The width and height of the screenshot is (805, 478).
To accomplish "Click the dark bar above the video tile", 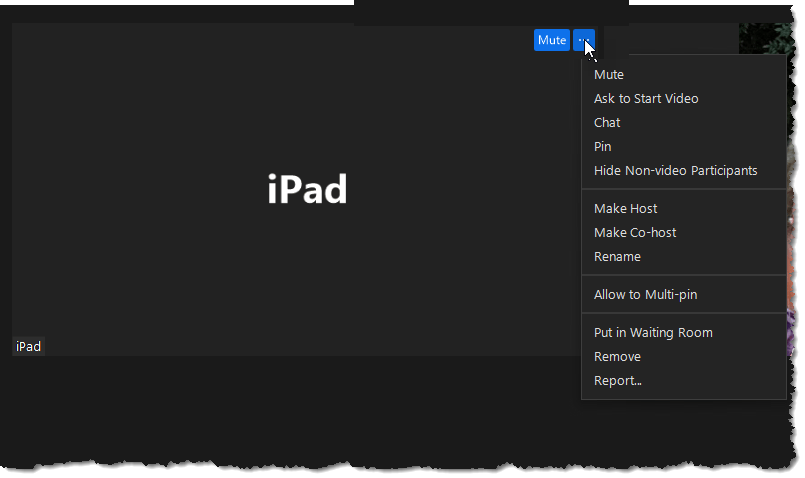I will coord(490,12).
